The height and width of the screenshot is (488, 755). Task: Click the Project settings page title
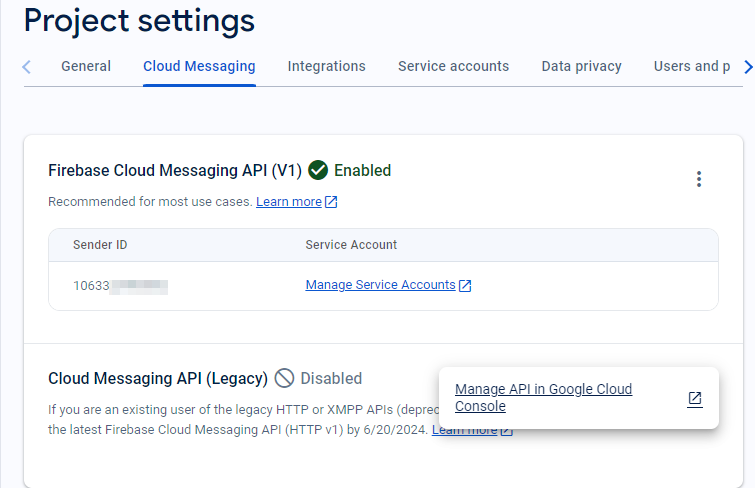pyautogui.click(x=139, y=21)
